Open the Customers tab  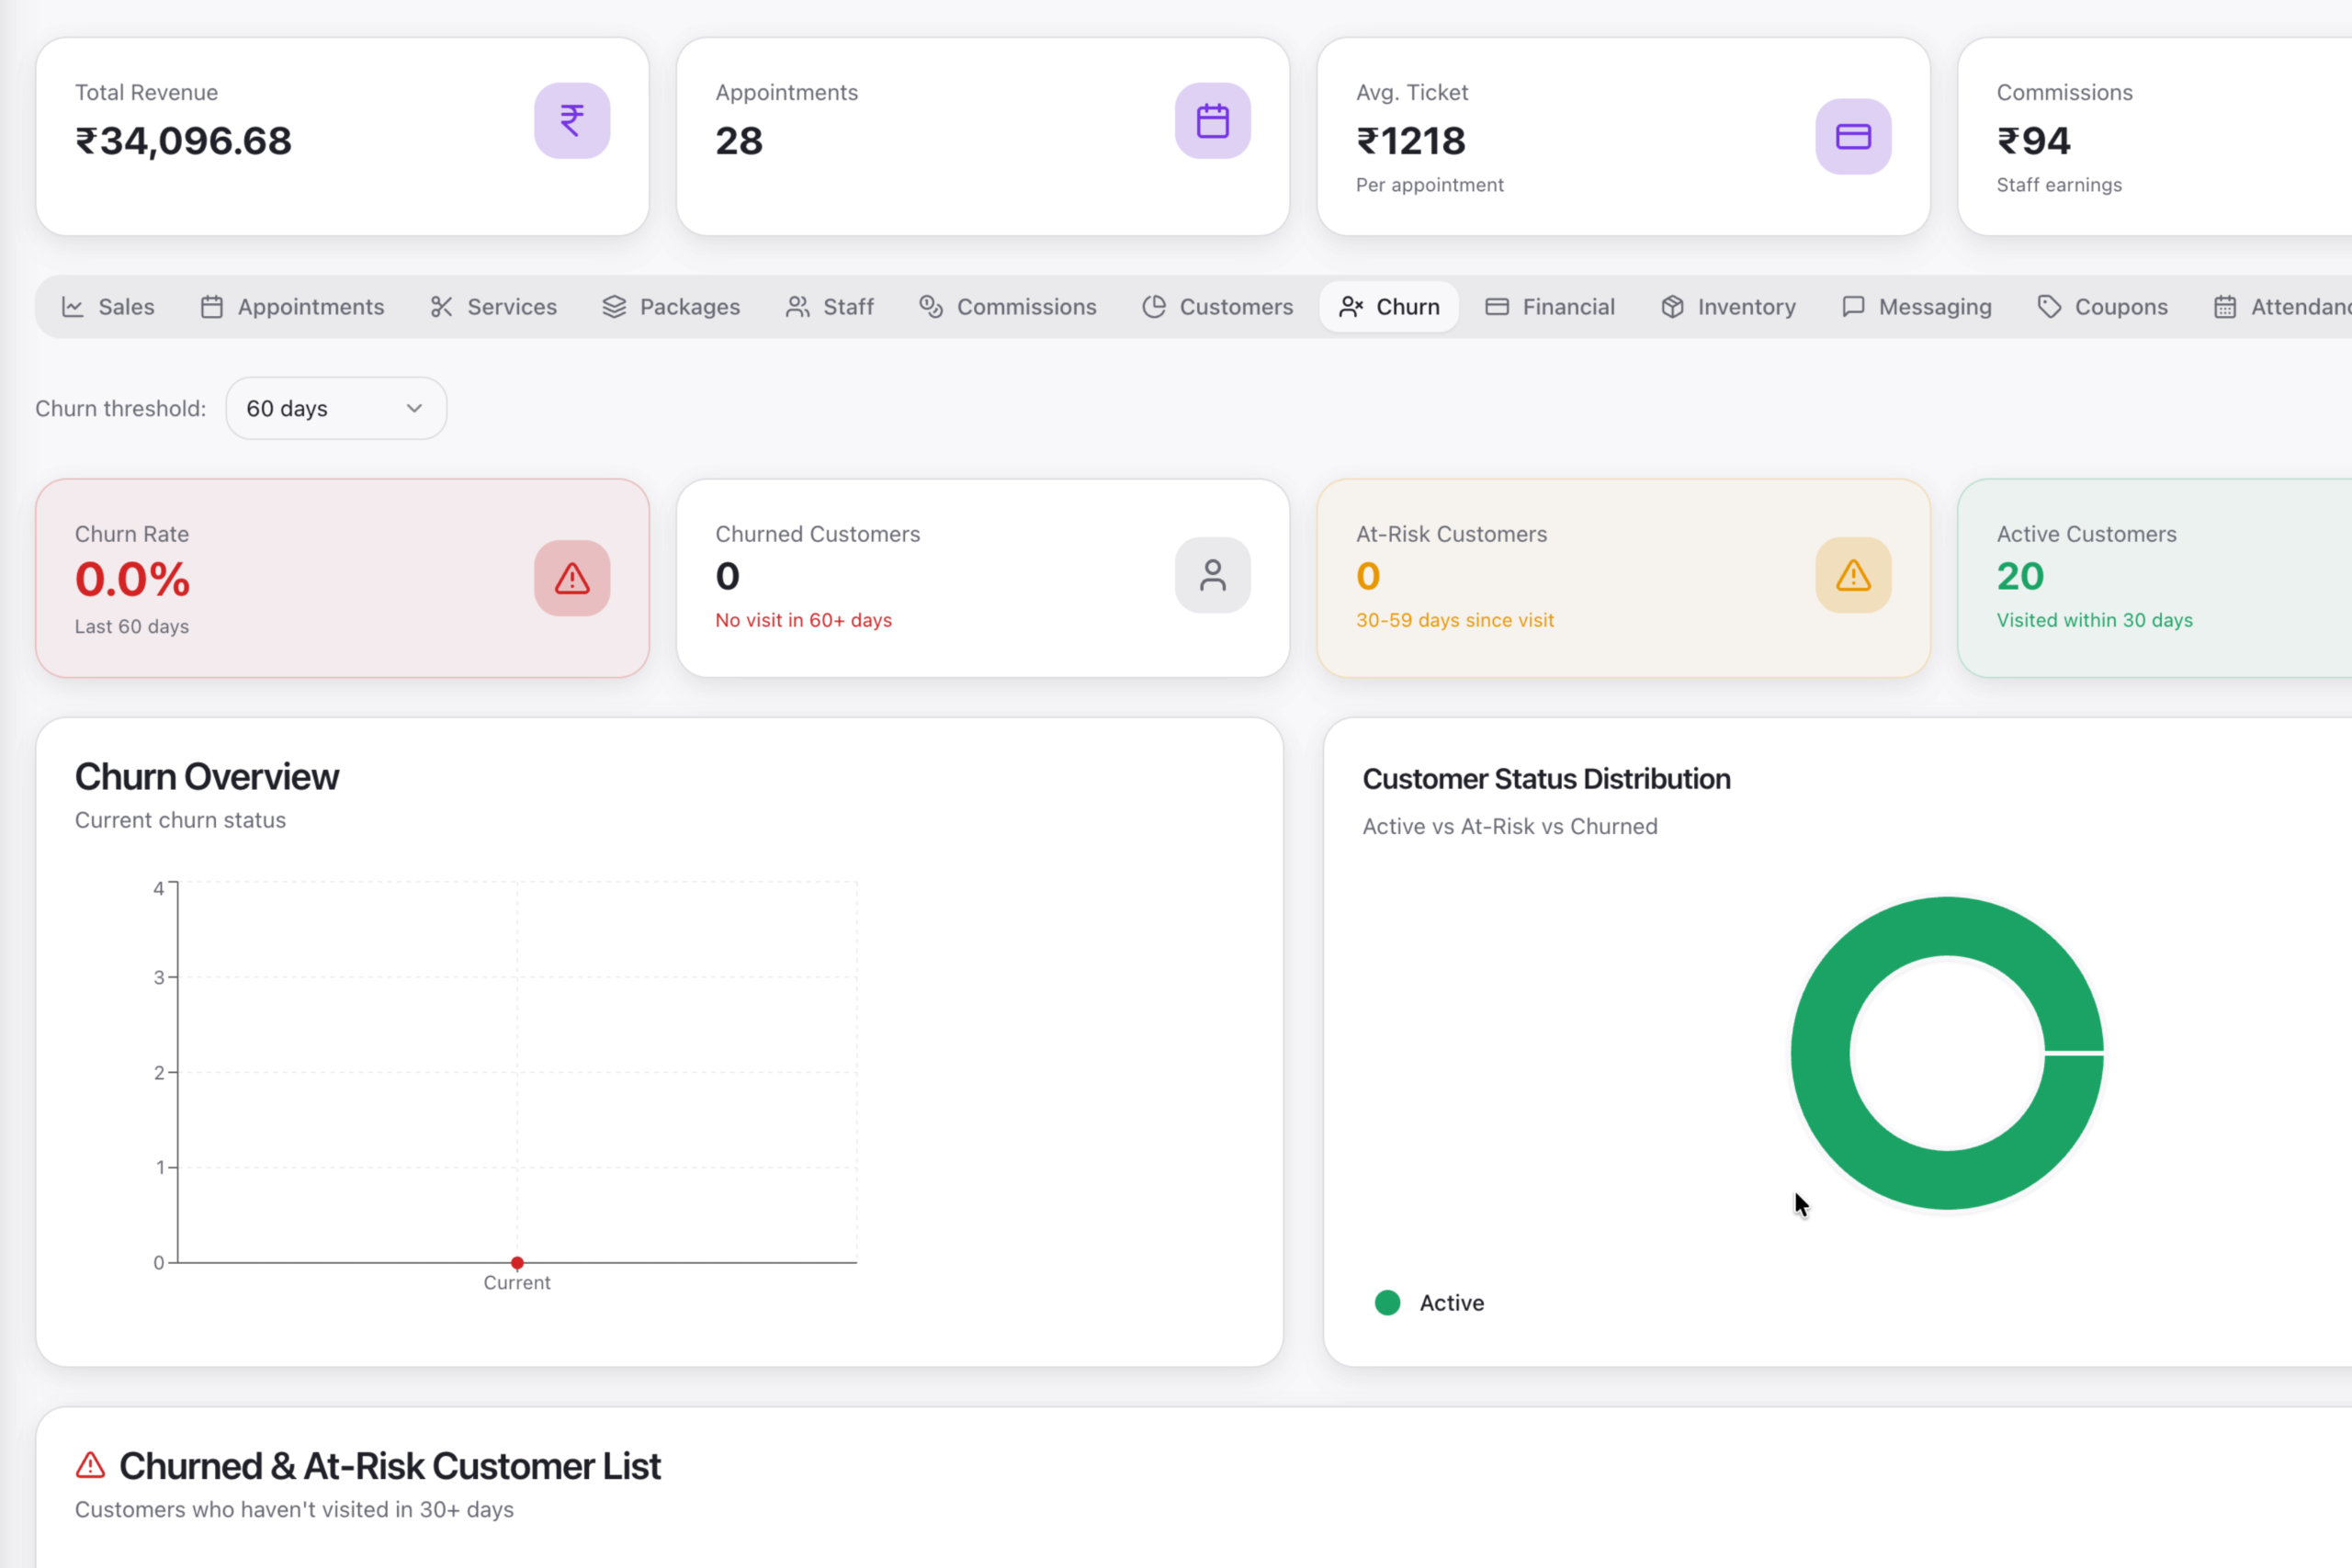tap(1217, 307)
